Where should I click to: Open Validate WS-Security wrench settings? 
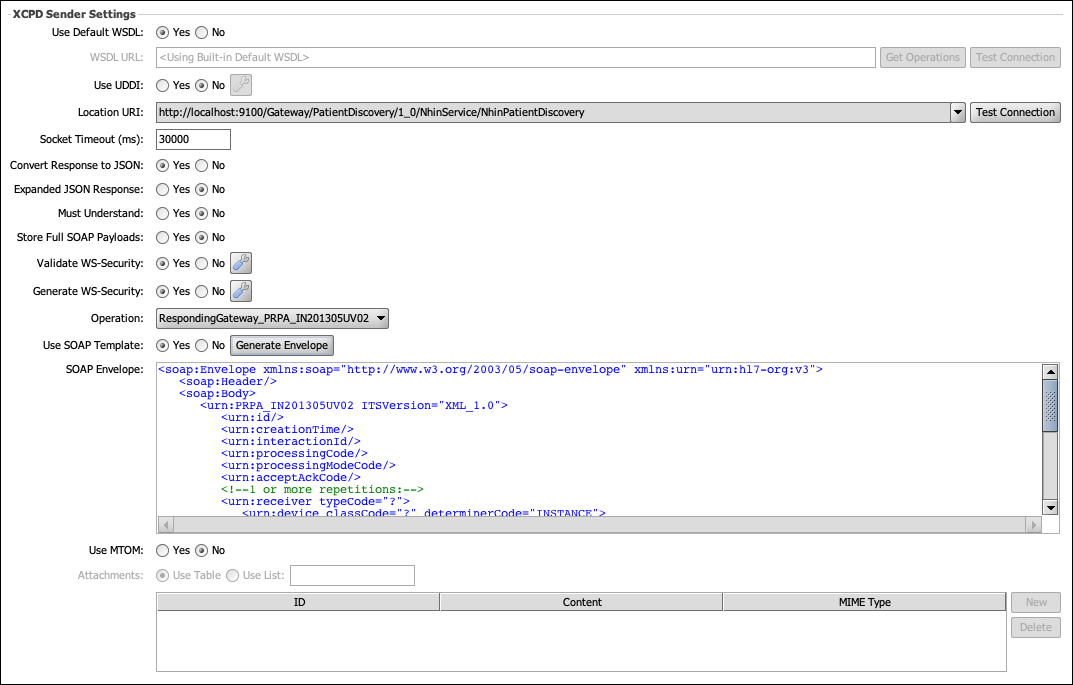pyautogui.click(x=241, y=263)
